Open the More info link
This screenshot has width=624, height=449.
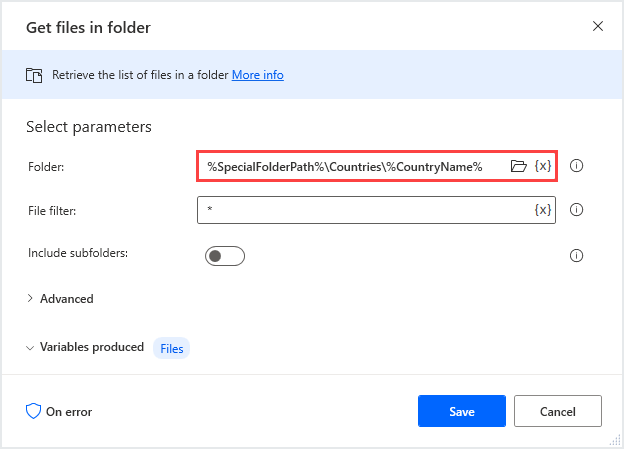point(259,75)
